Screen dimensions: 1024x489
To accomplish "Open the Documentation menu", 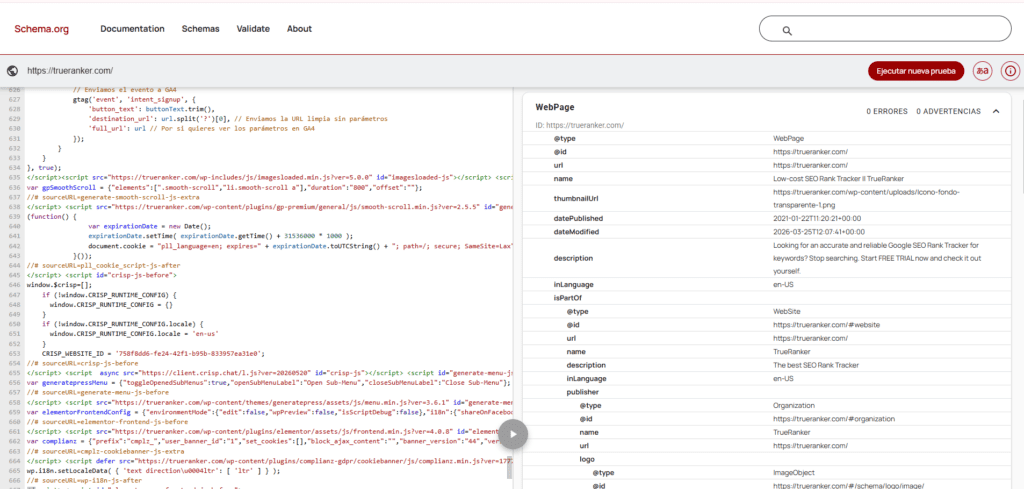I will [x=133, y=29].
